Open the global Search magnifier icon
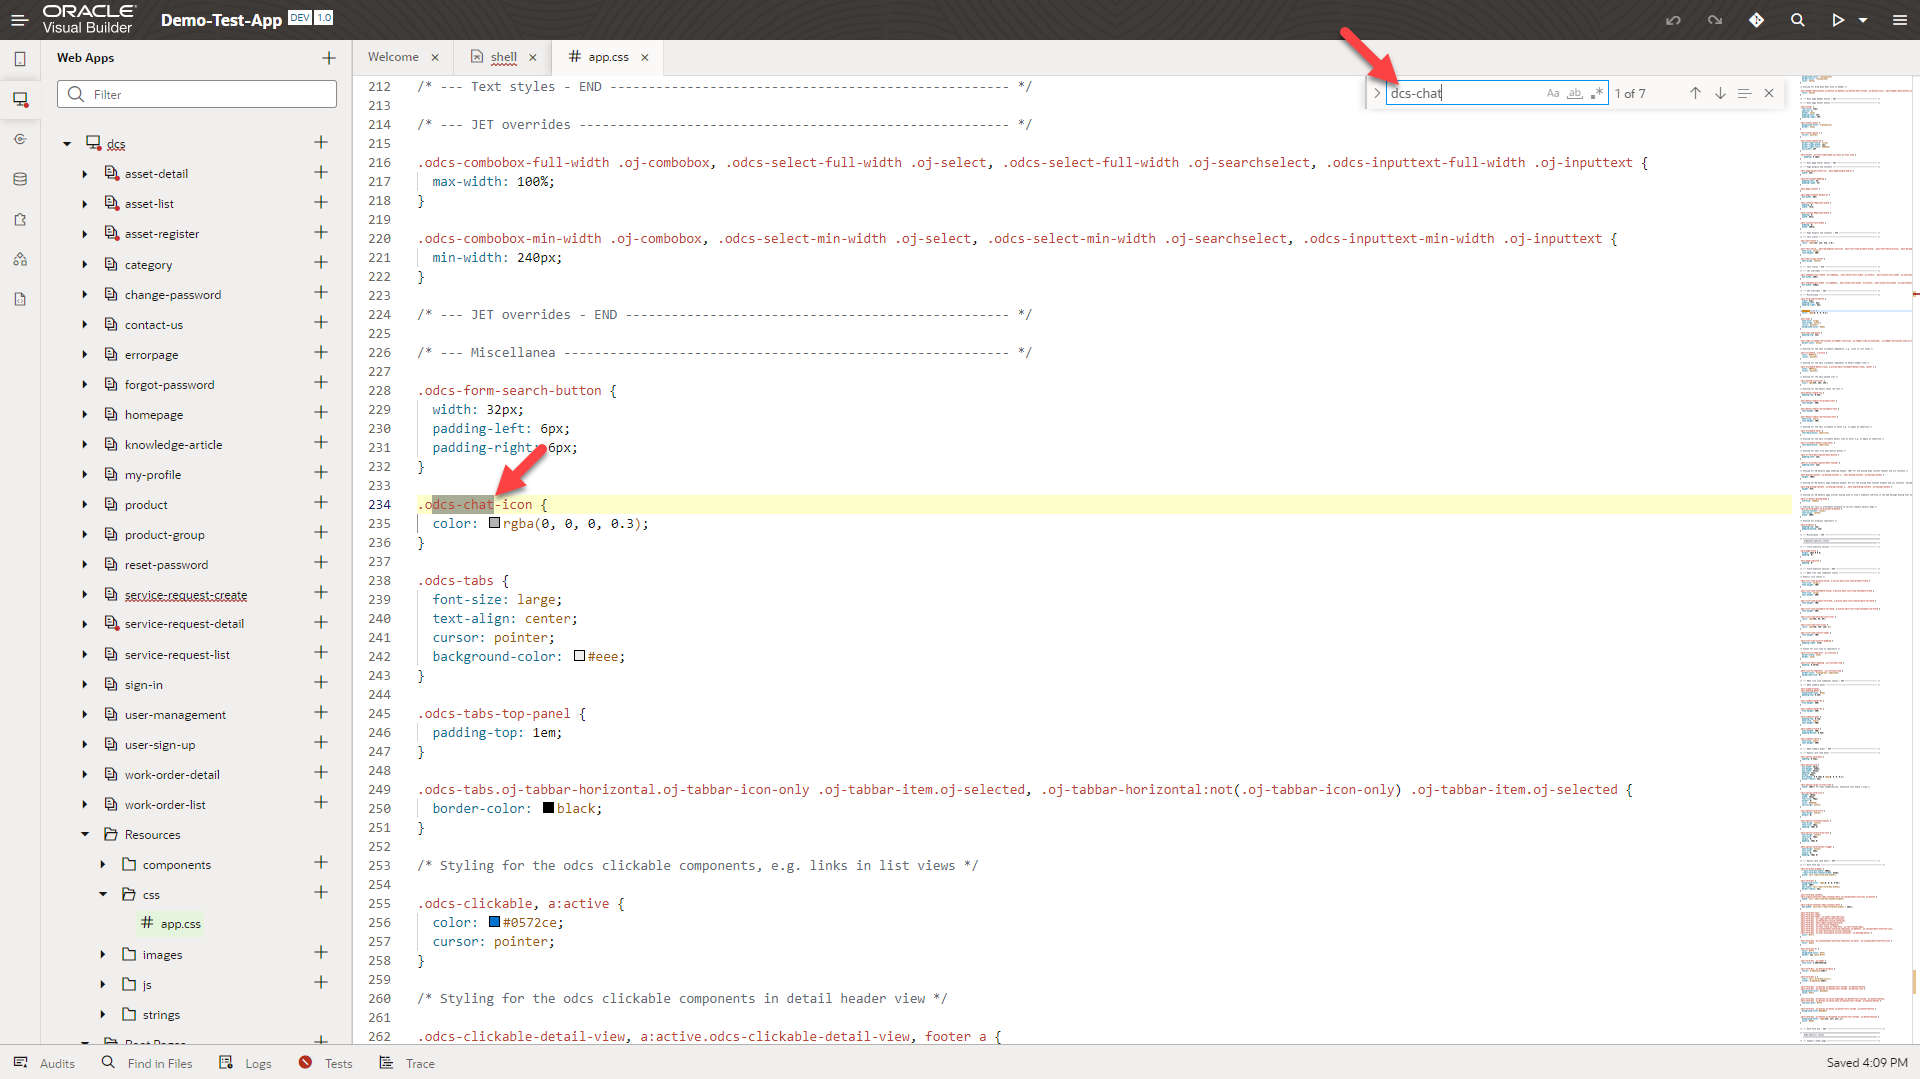 [1798, 20]
